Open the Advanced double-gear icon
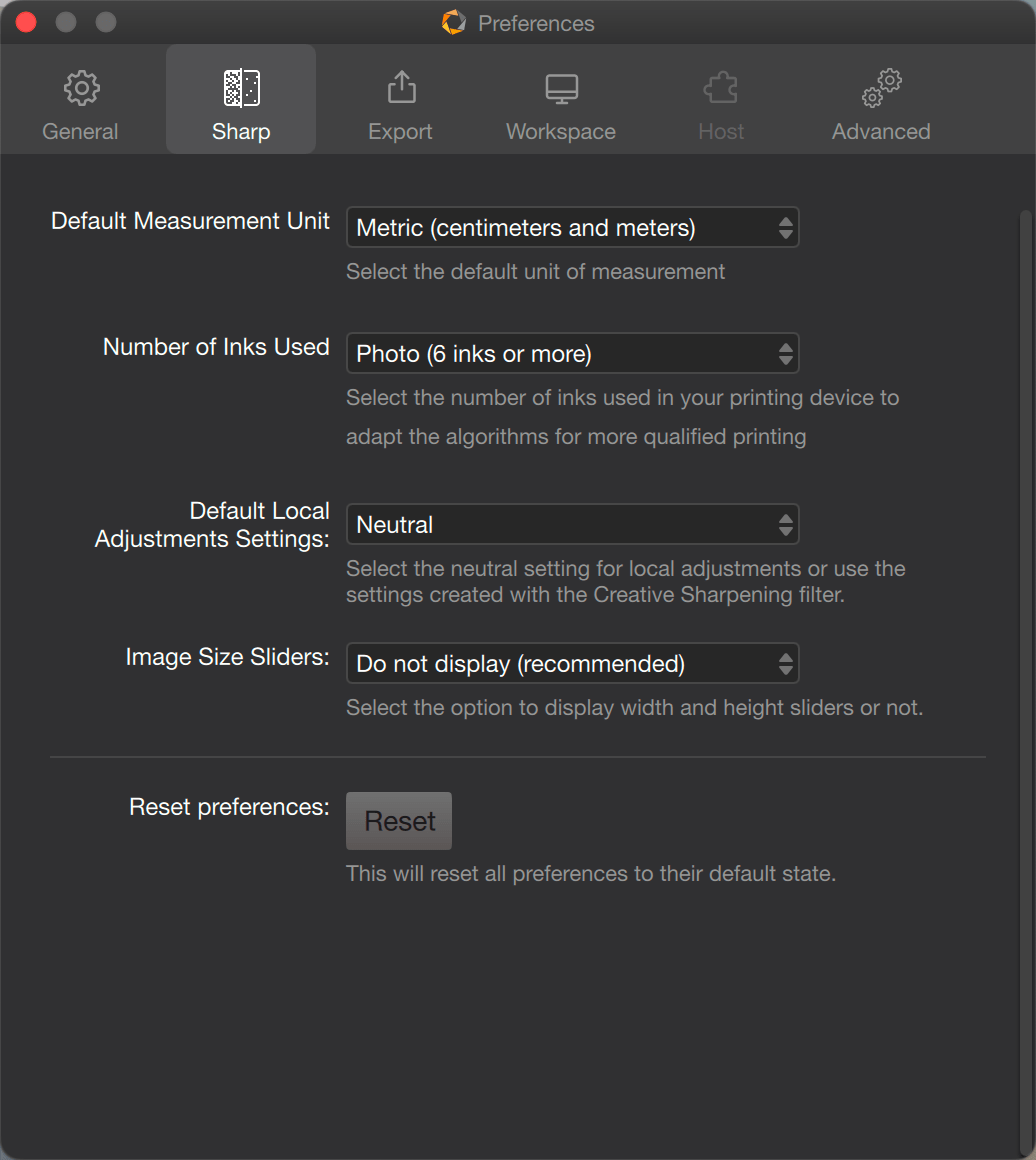The height and width of the screenshot is (1160, 1036). pos(881,88)
